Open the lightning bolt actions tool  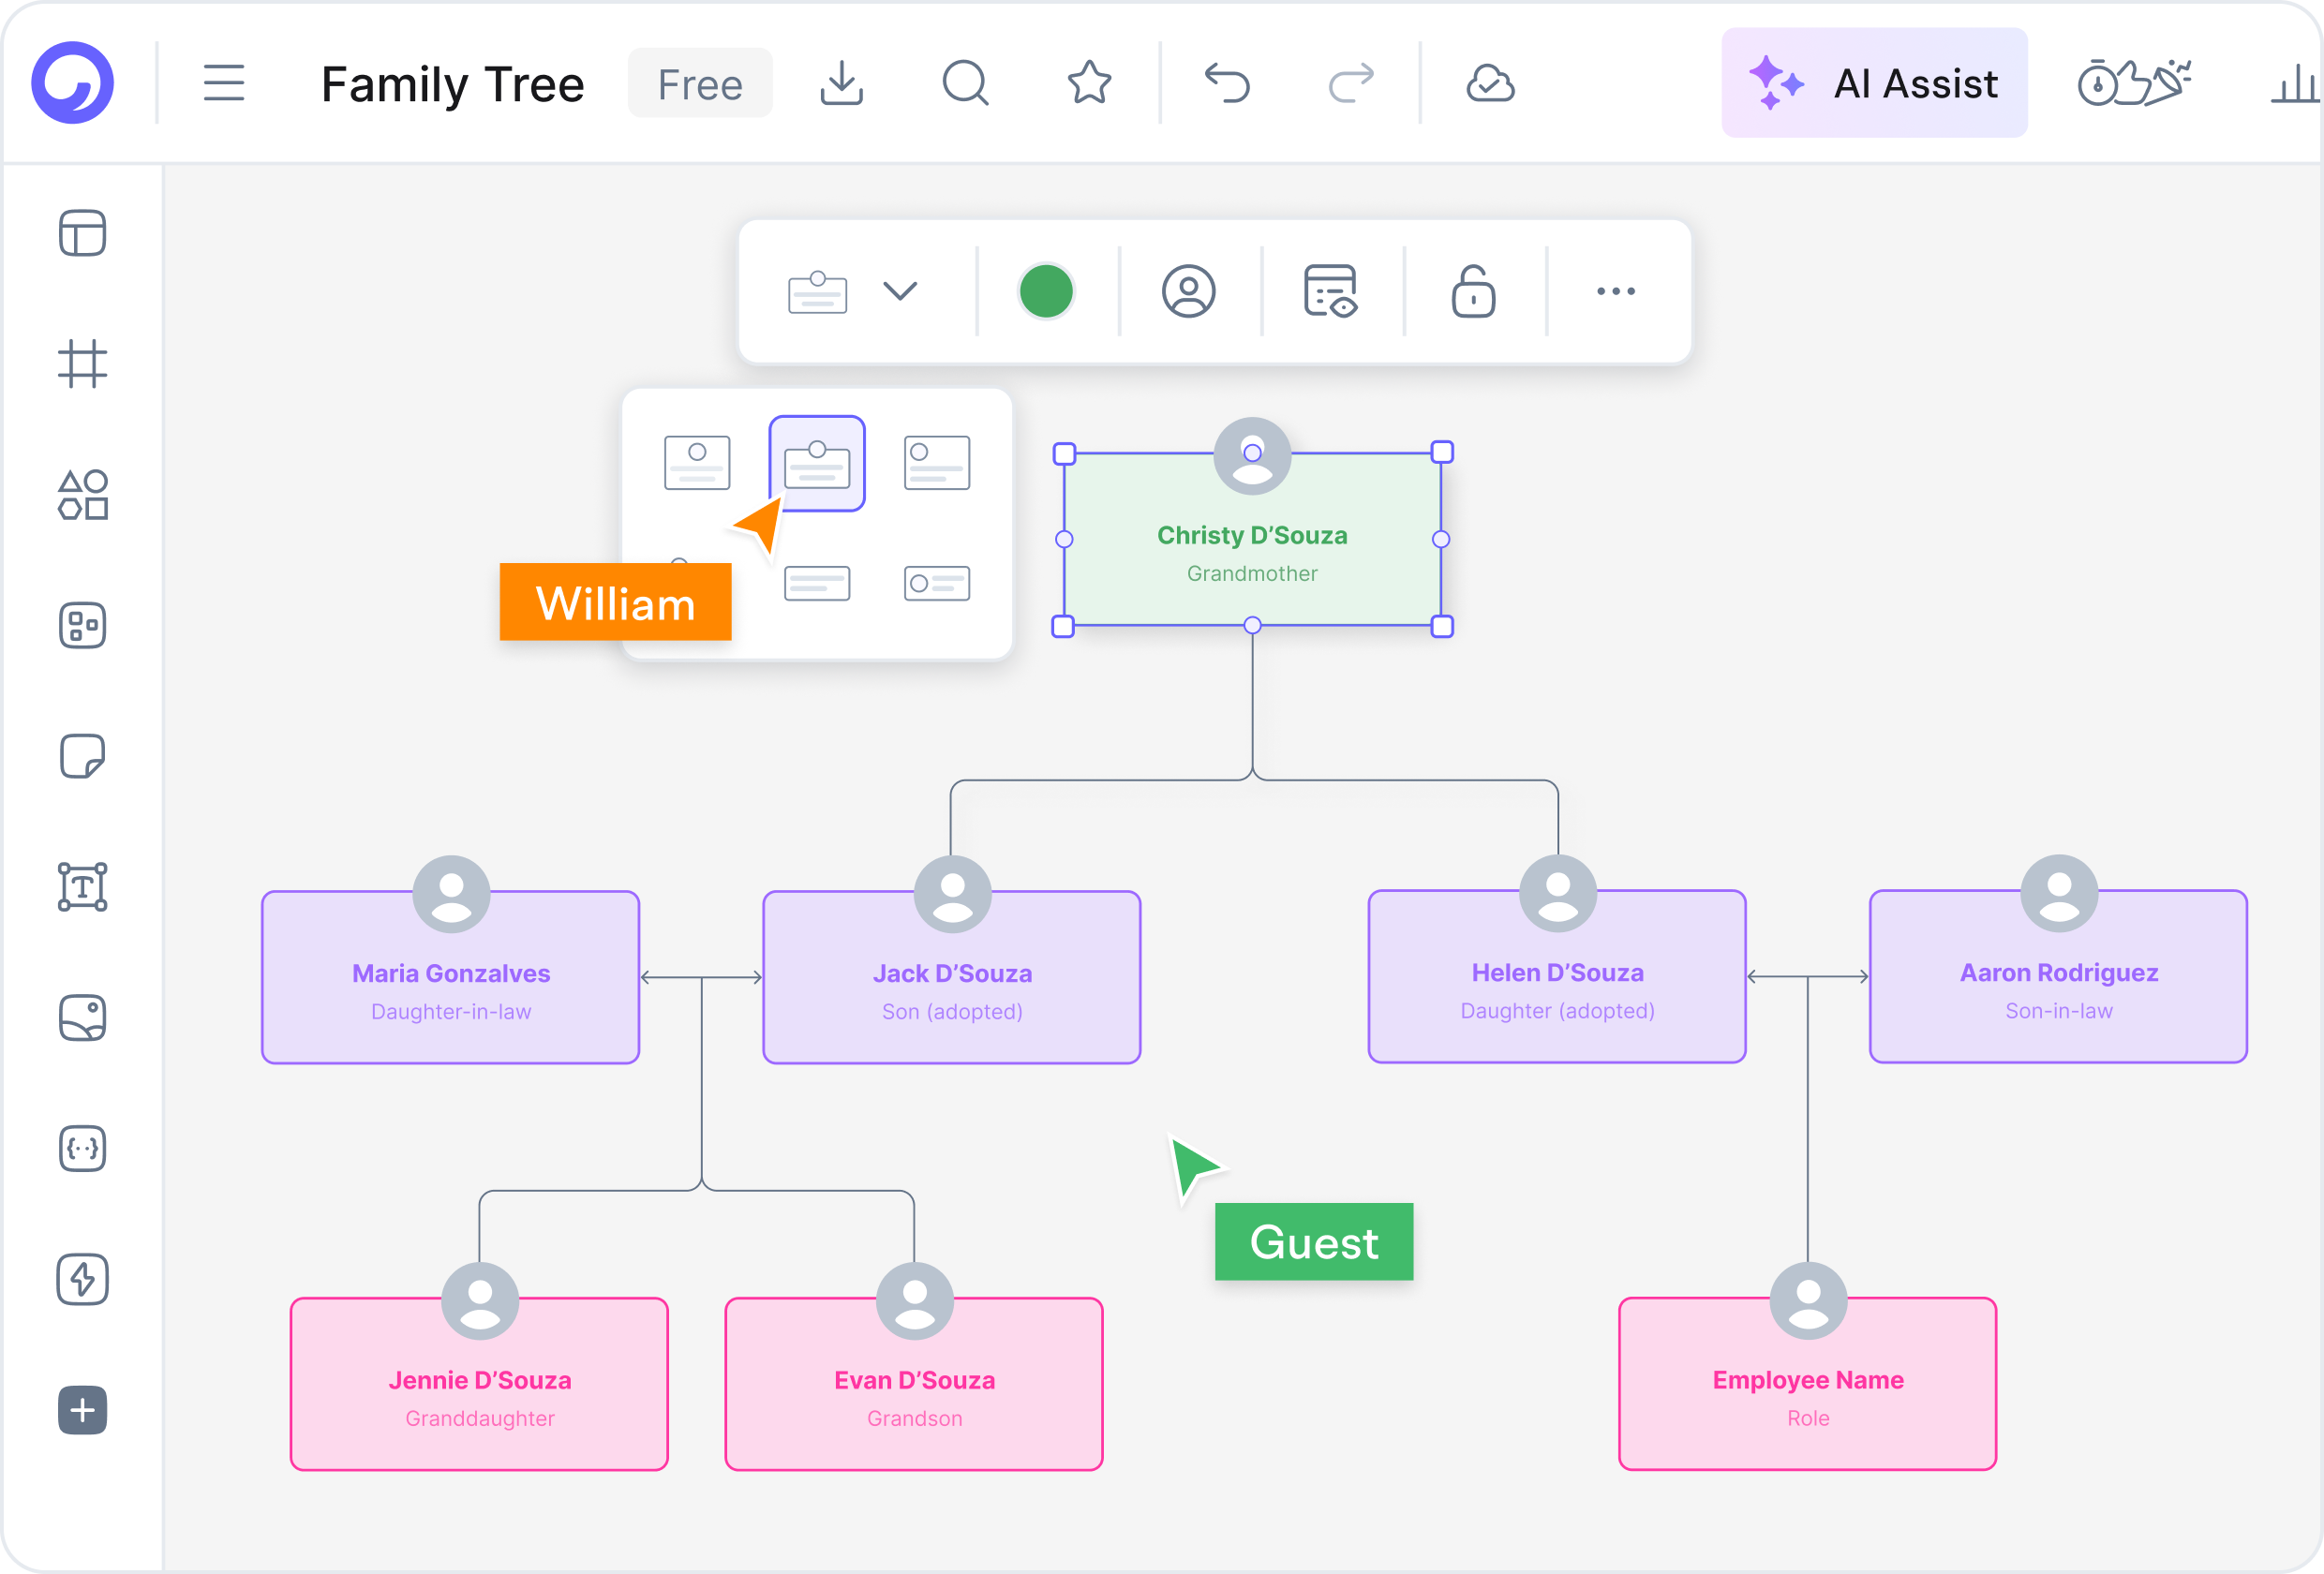[x=83, y=1279]
